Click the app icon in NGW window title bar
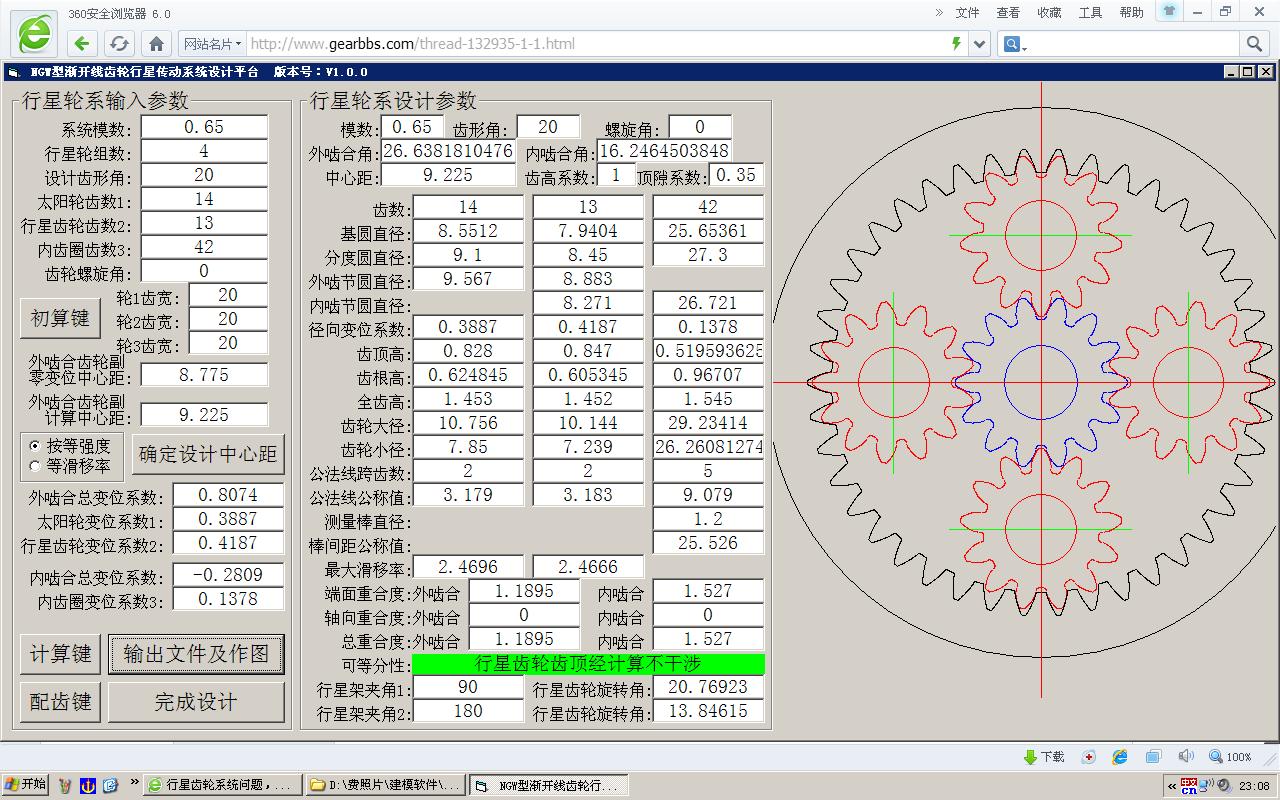This screenshot has height=800, width=1280. [13, 72]
